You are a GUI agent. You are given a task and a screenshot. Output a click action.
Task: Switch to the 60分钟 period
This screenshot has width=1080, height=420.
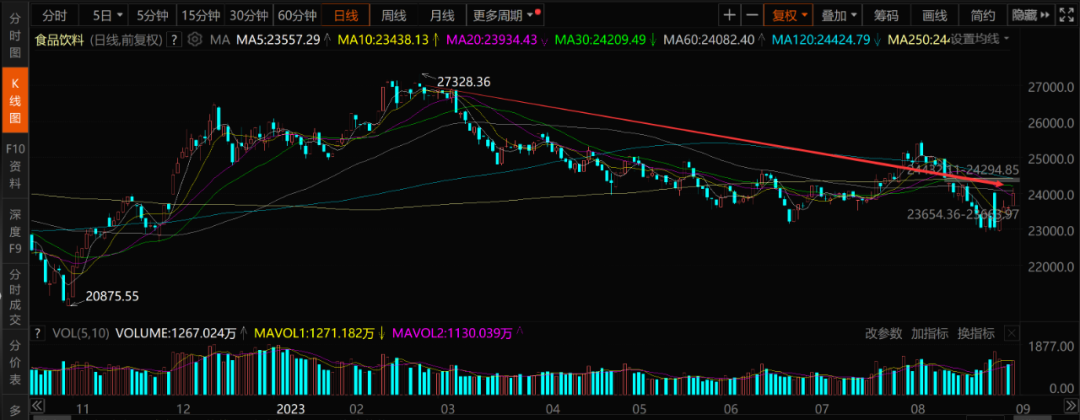point(298,15)
